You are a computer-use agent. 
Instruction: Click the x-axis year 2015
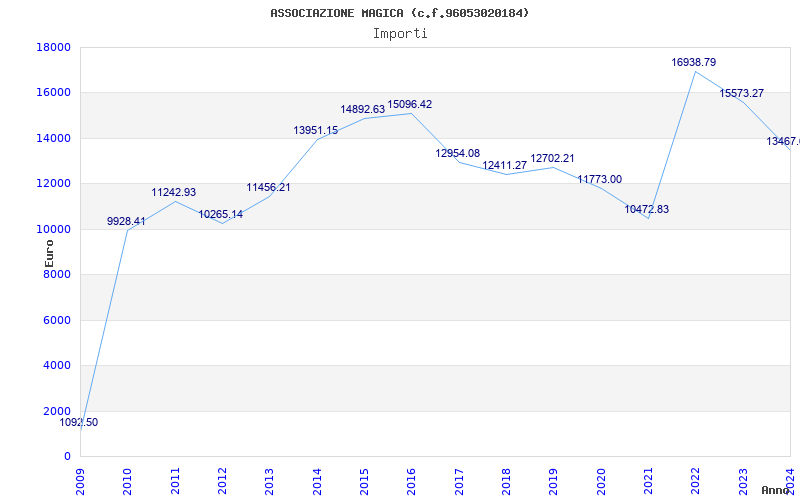click(x=364, y=482)
